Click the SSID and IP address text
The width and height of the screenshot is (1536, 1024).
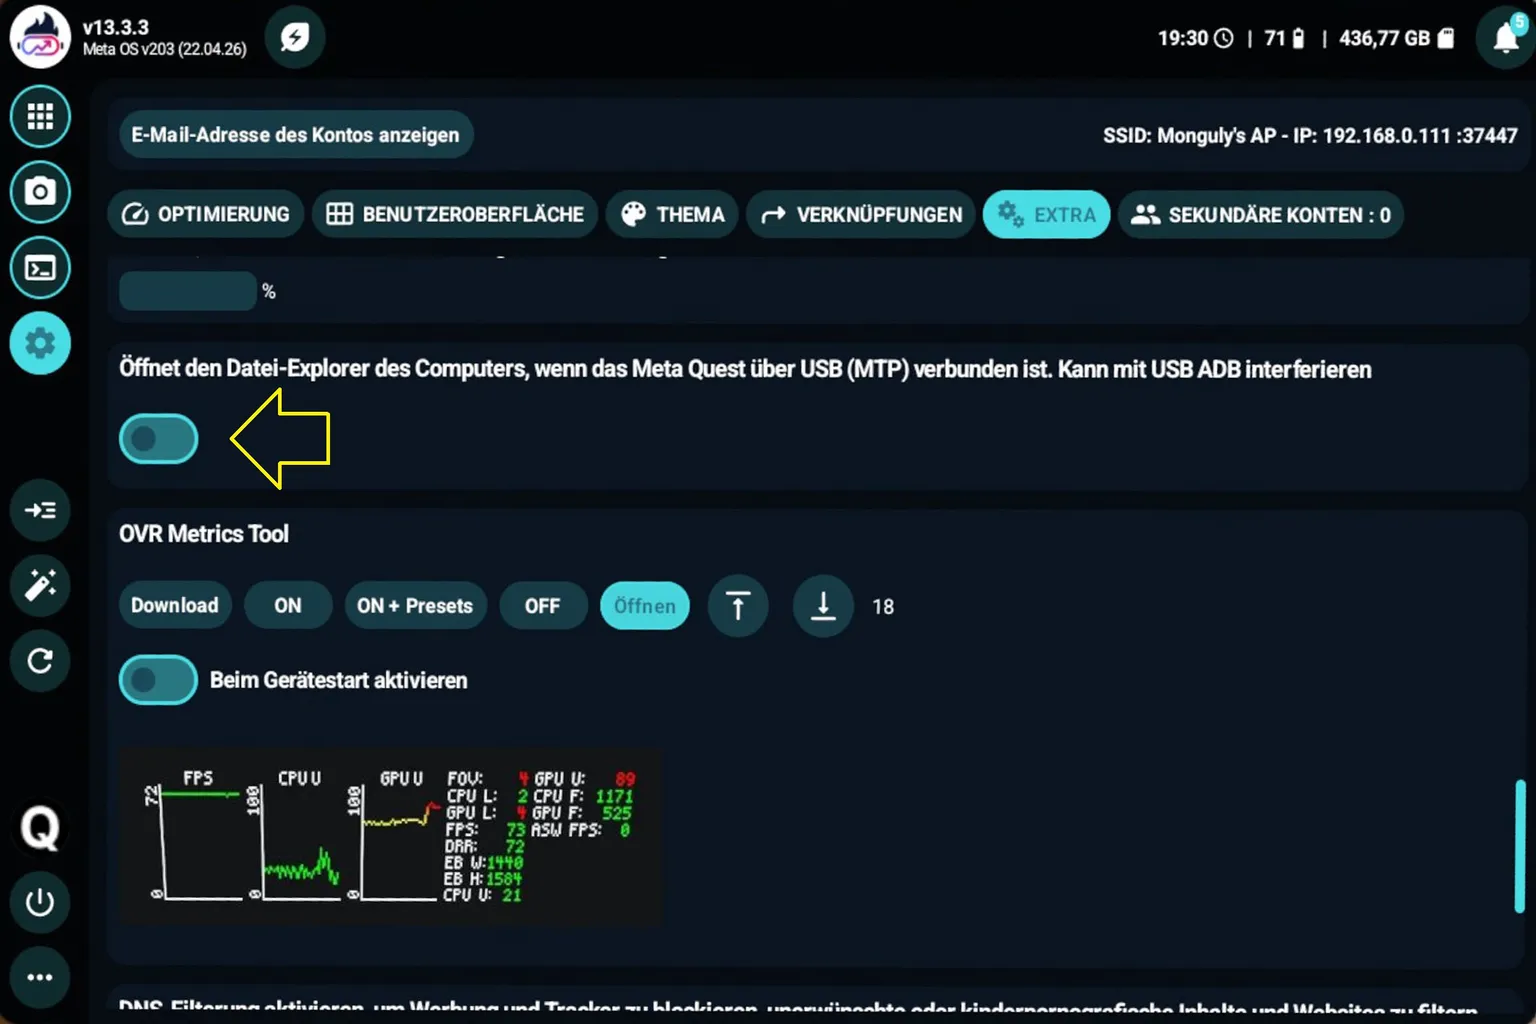pyautogui.click(x=1310, y=135)
